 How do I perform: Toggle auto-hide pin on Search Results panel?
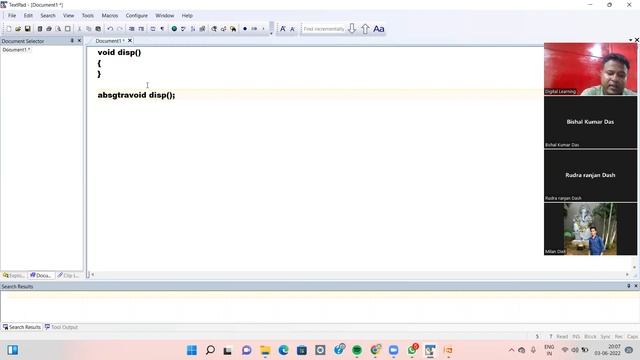(x=629, y=286)
